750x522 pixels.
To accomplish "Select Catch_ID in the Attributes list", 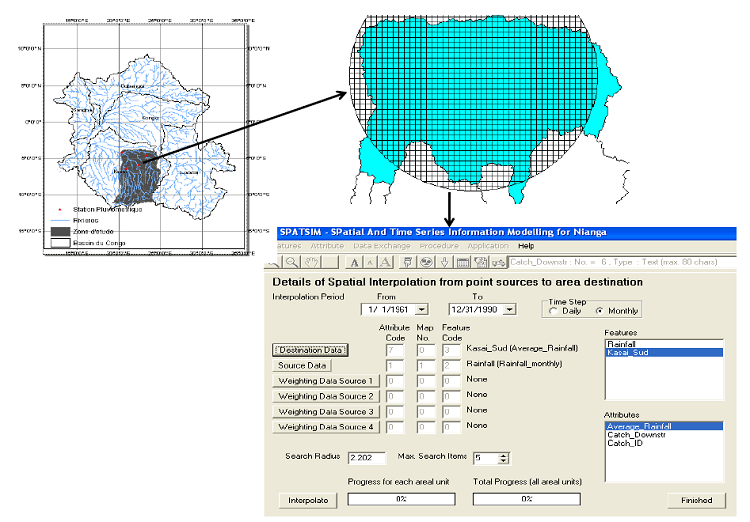I will click(624, 443).
